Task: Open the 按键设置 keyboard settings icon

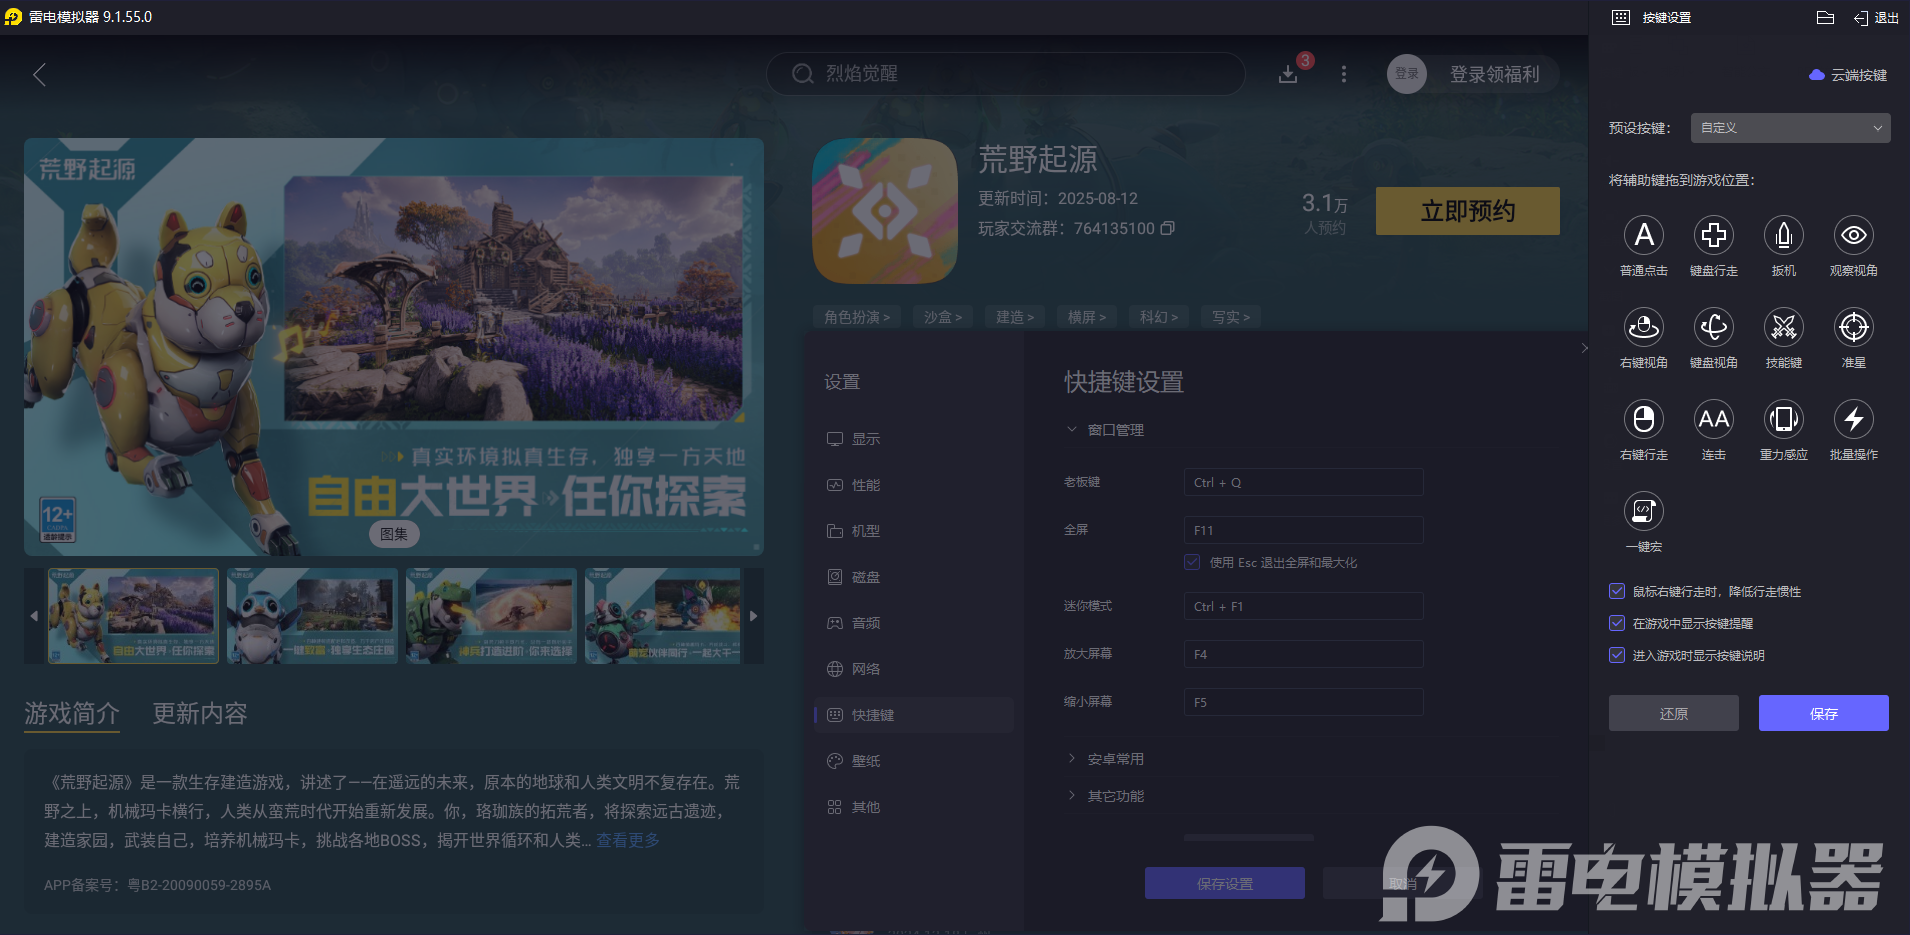Action: click(x=1622, y=17)
